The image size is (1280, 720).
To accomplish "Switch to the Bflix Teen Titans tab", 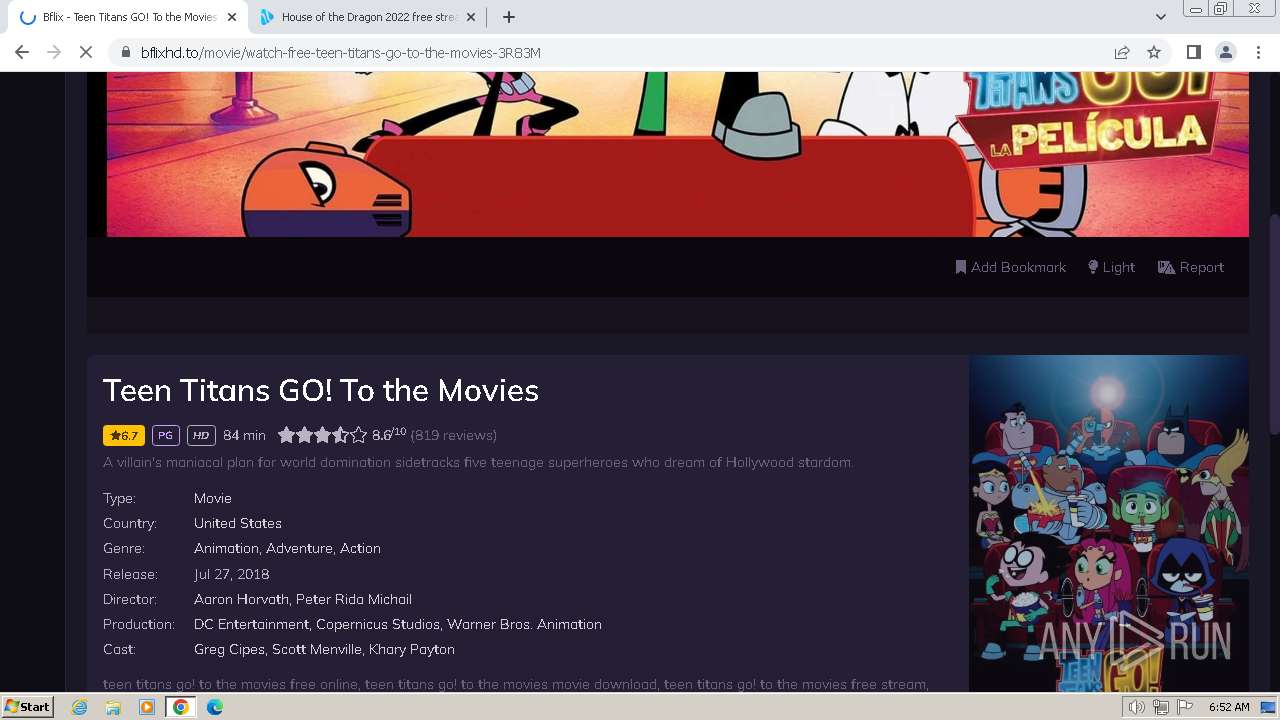I will click(x=129, y=17).
